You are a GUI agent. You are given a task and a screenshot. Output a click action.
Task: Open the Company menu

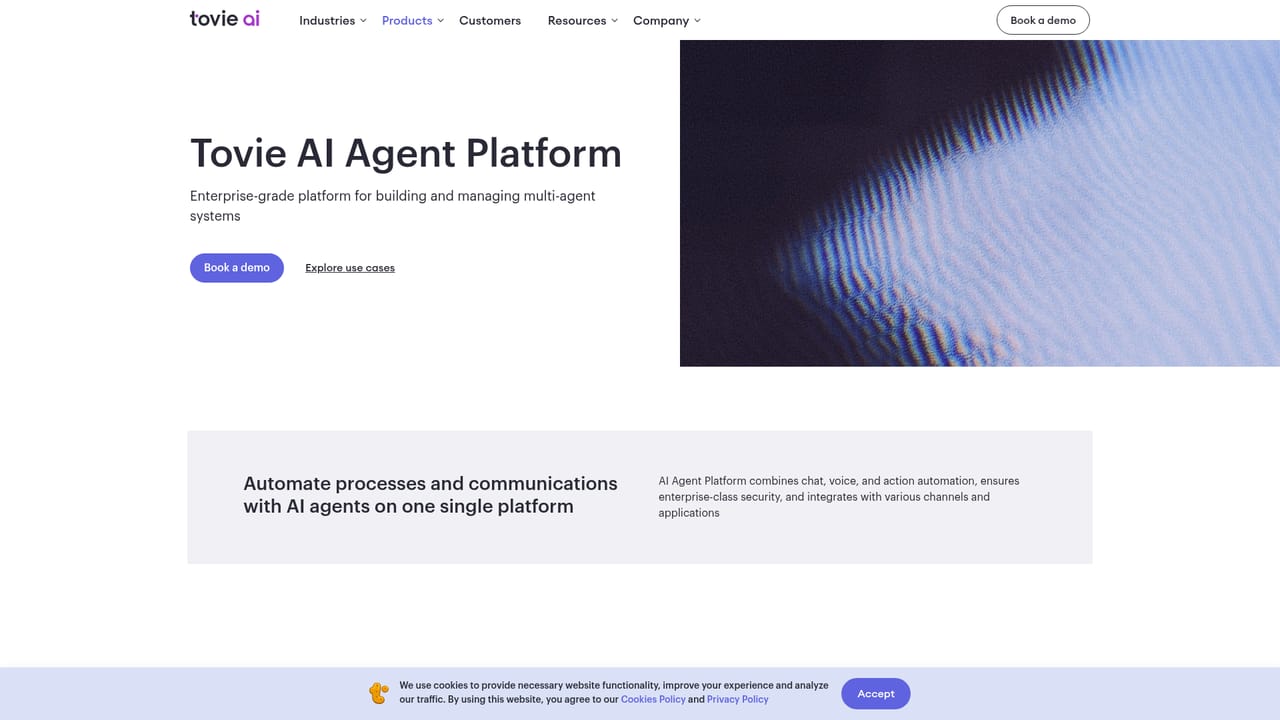661,20
